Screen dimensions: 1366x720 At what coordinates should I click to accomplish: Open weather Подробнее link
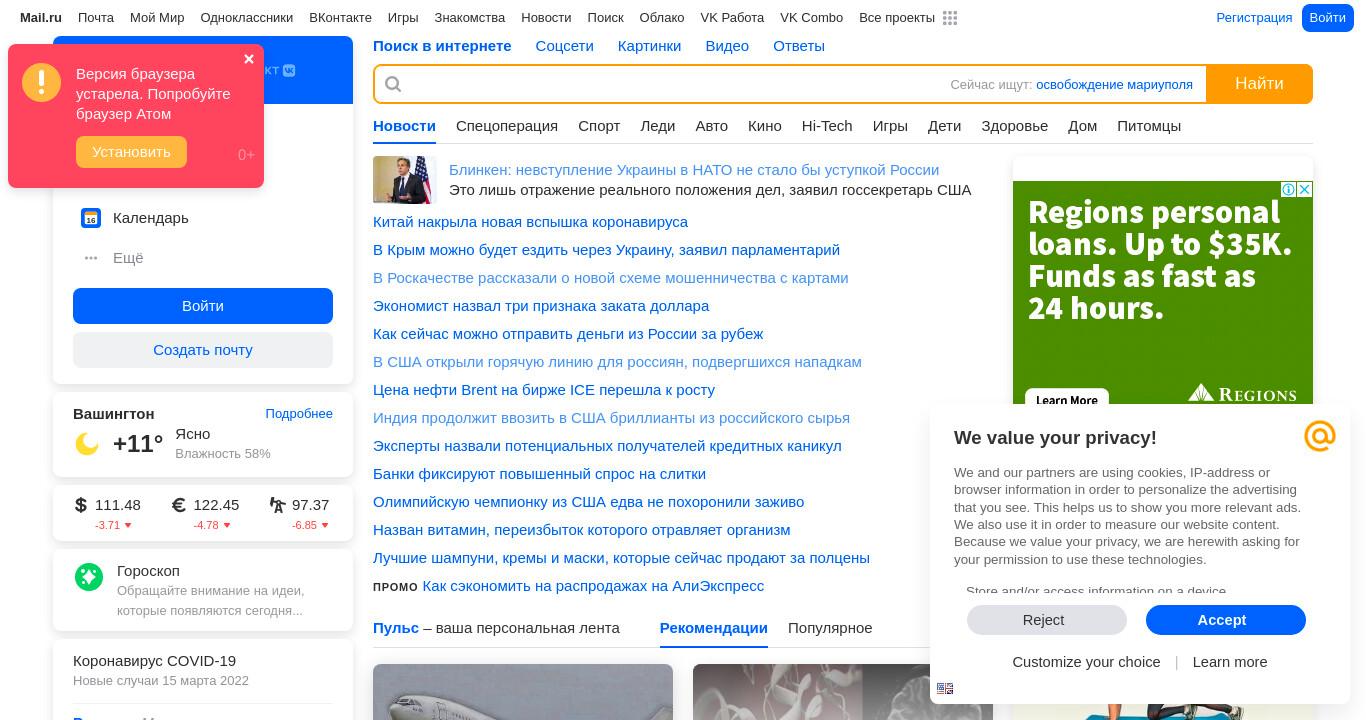[x=299, y=414]
